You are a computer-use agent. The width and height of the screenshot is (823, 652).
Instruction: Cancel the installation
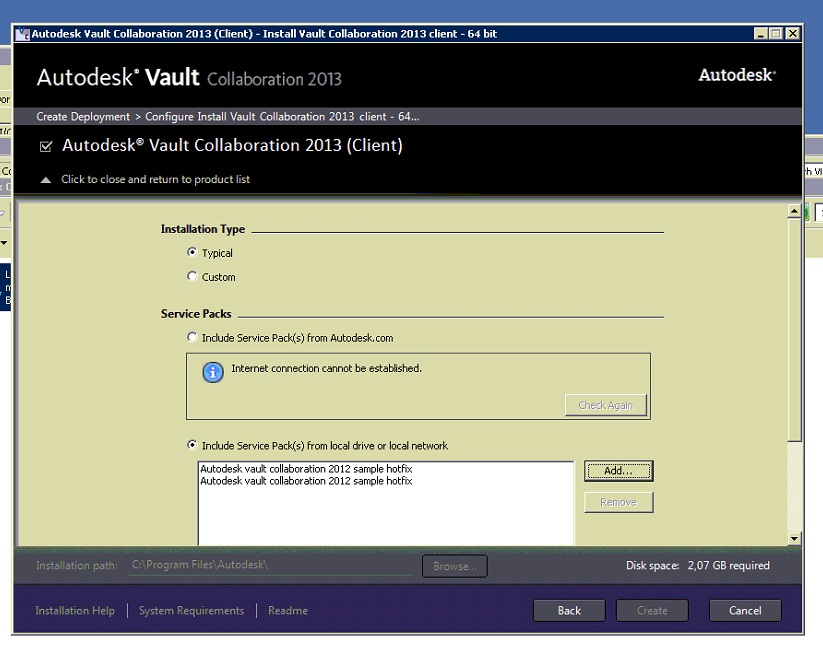pos(745,611)
